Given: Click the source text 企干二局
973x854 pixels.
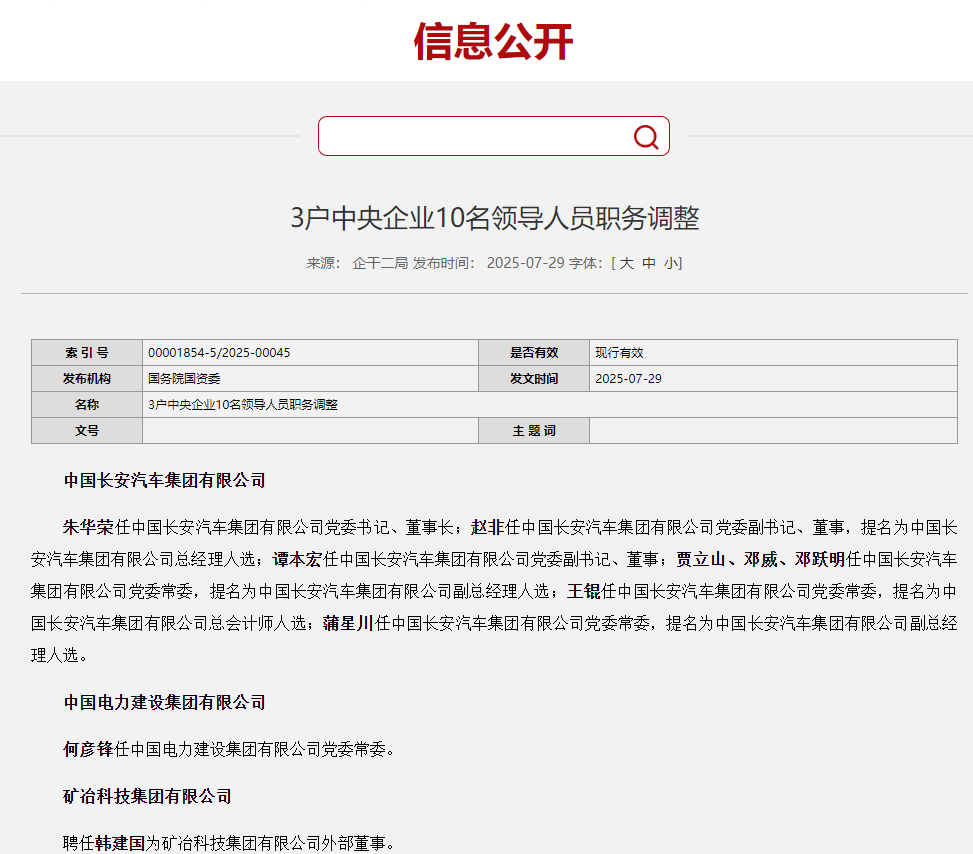Looking at the screenshot, I should 380,263.
